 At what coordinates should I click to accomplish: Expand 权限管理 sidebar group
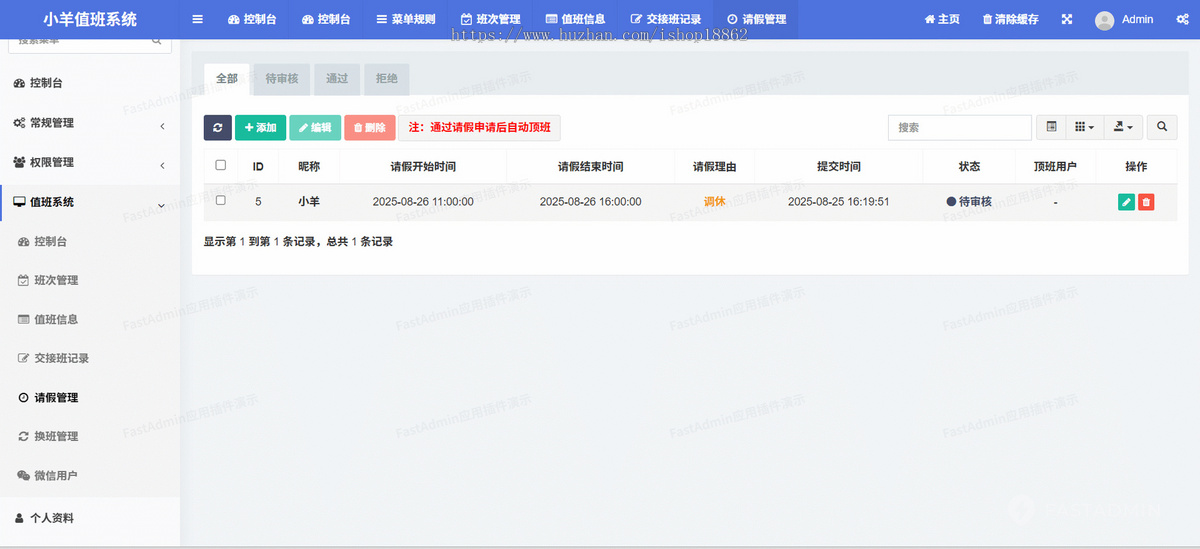(90, 162)
